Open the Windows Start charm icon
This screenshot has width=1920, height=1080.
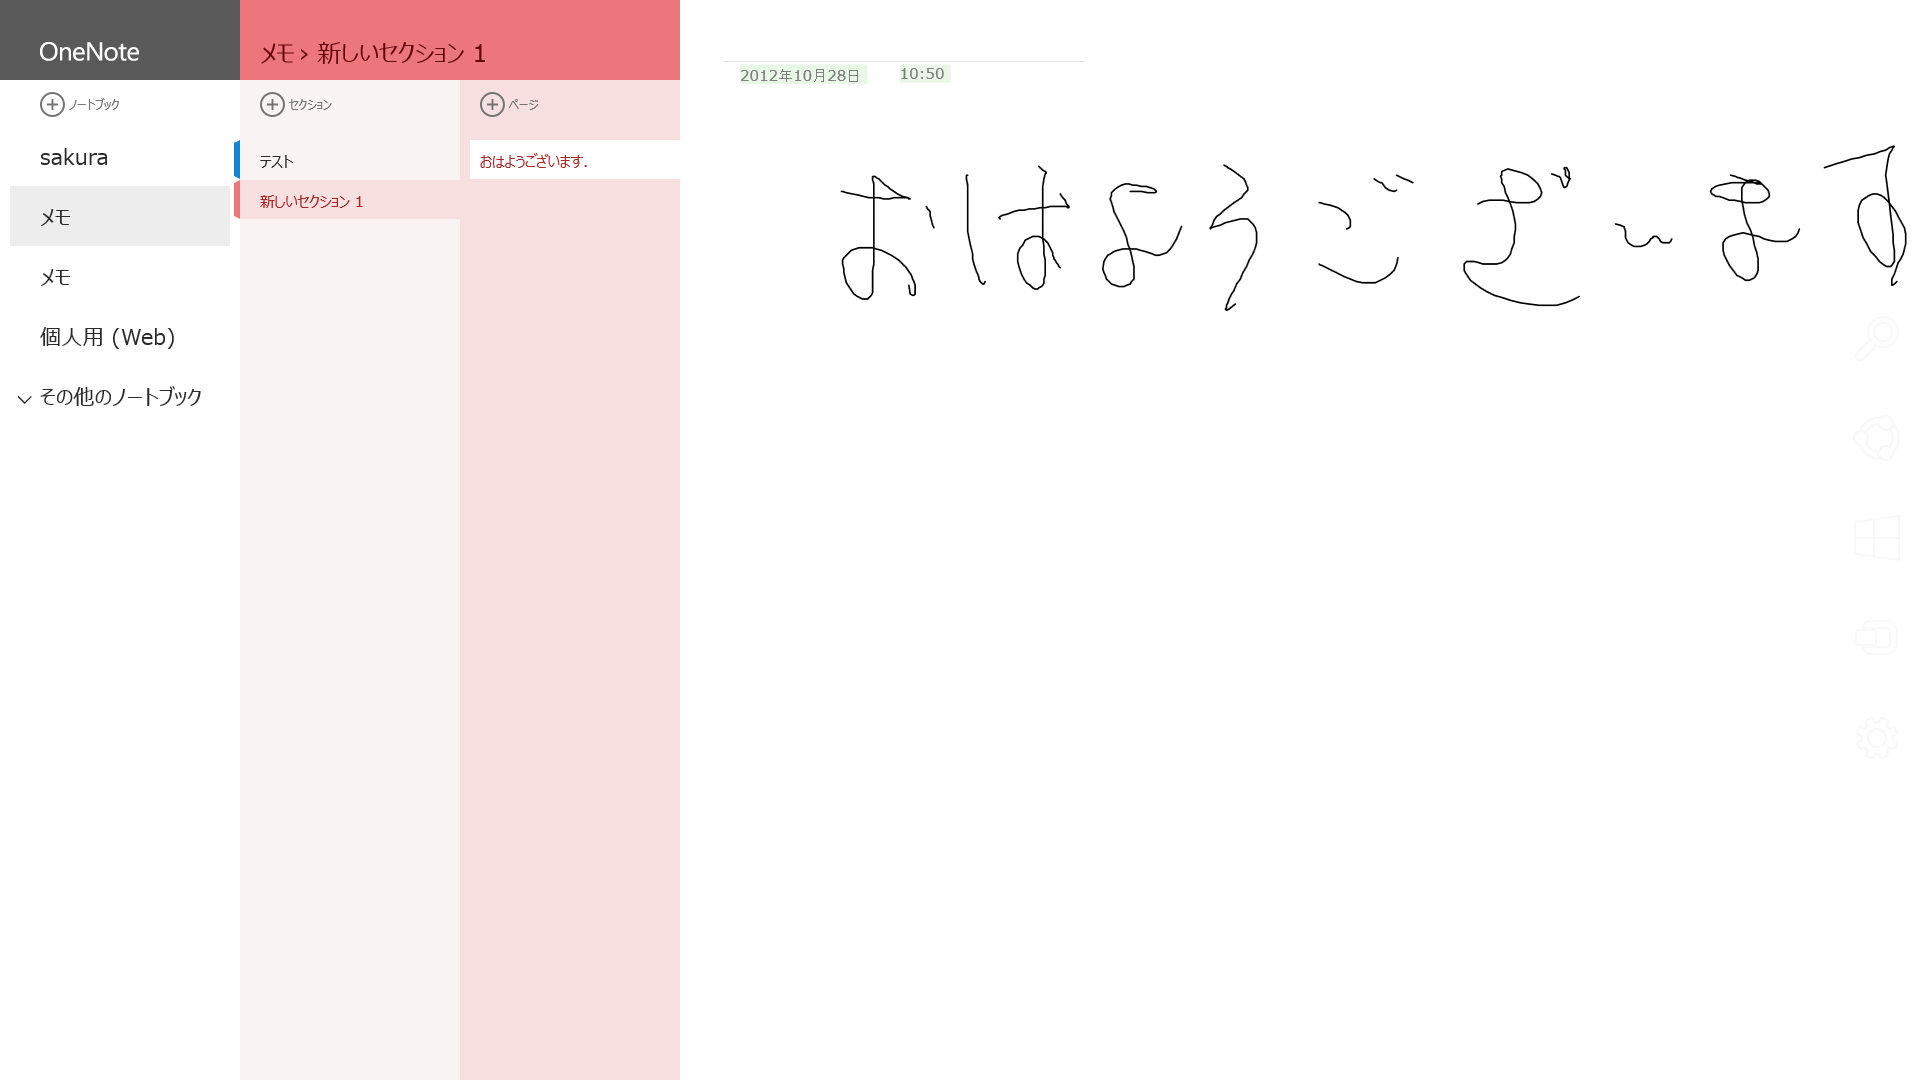pos(1877,538)
